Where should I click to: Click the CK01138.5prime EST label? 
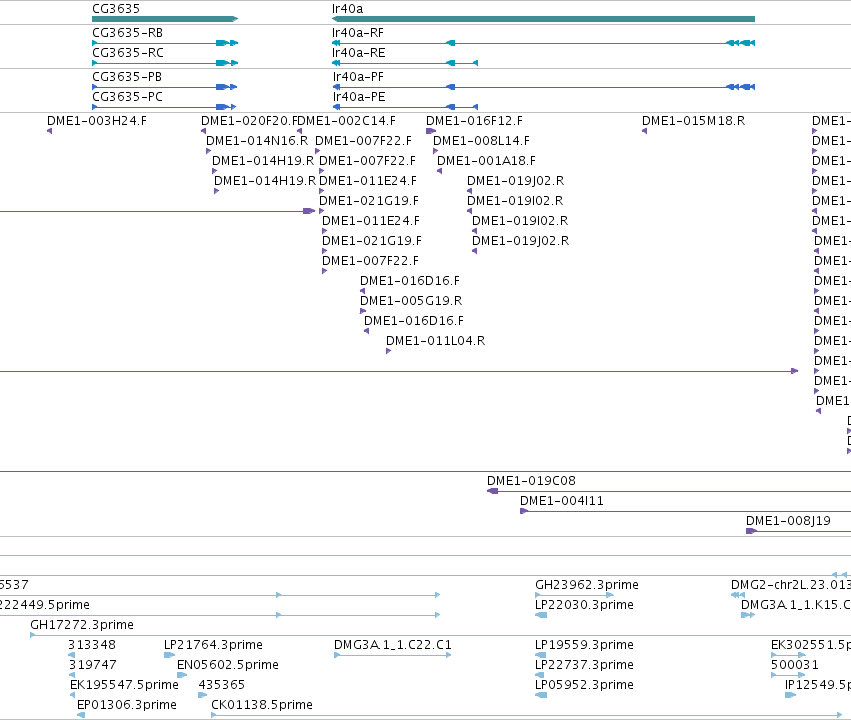(262, 705)
